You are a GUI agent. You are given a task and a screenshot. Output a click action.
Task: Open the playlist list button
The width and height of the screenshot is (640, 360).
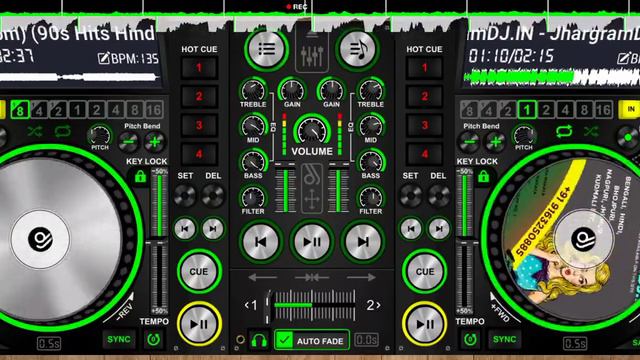click(x=267, y=49)
